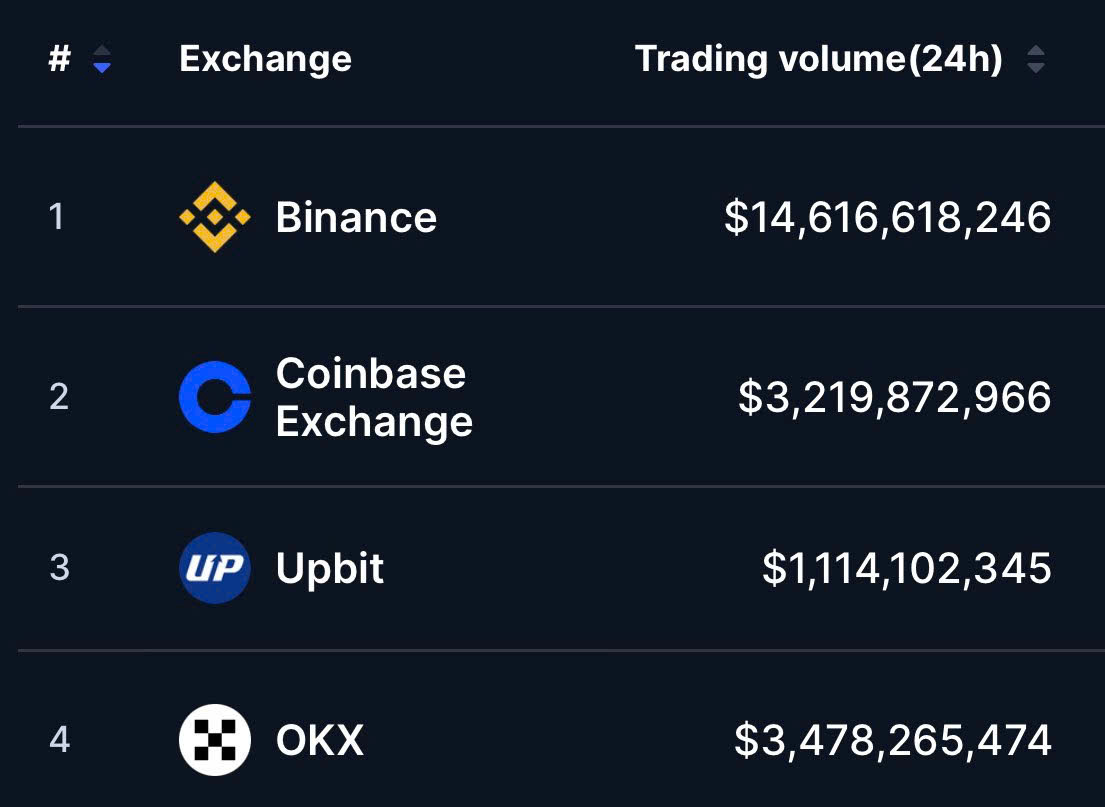Open the Binance exchange link
This screenshot has width=1105, height=807.
(356, 217)
